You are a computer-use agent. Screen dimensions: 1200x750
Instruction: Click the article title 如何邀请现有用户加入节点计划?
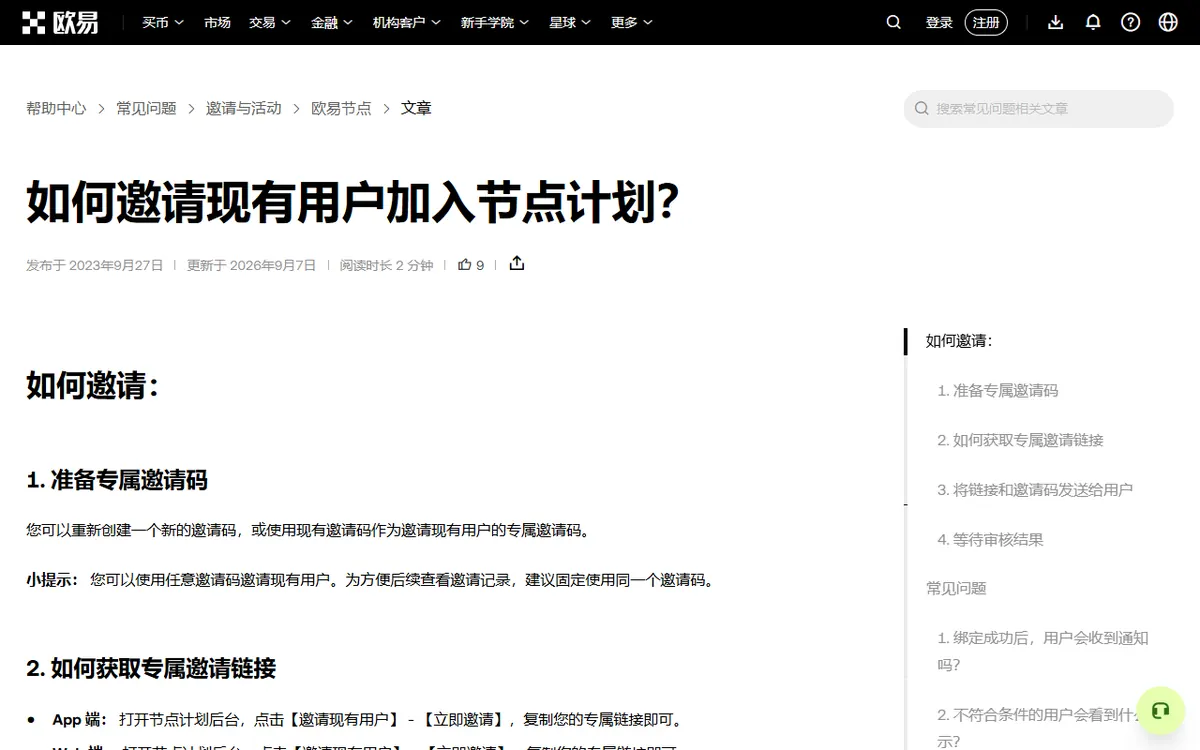(353, 201)
